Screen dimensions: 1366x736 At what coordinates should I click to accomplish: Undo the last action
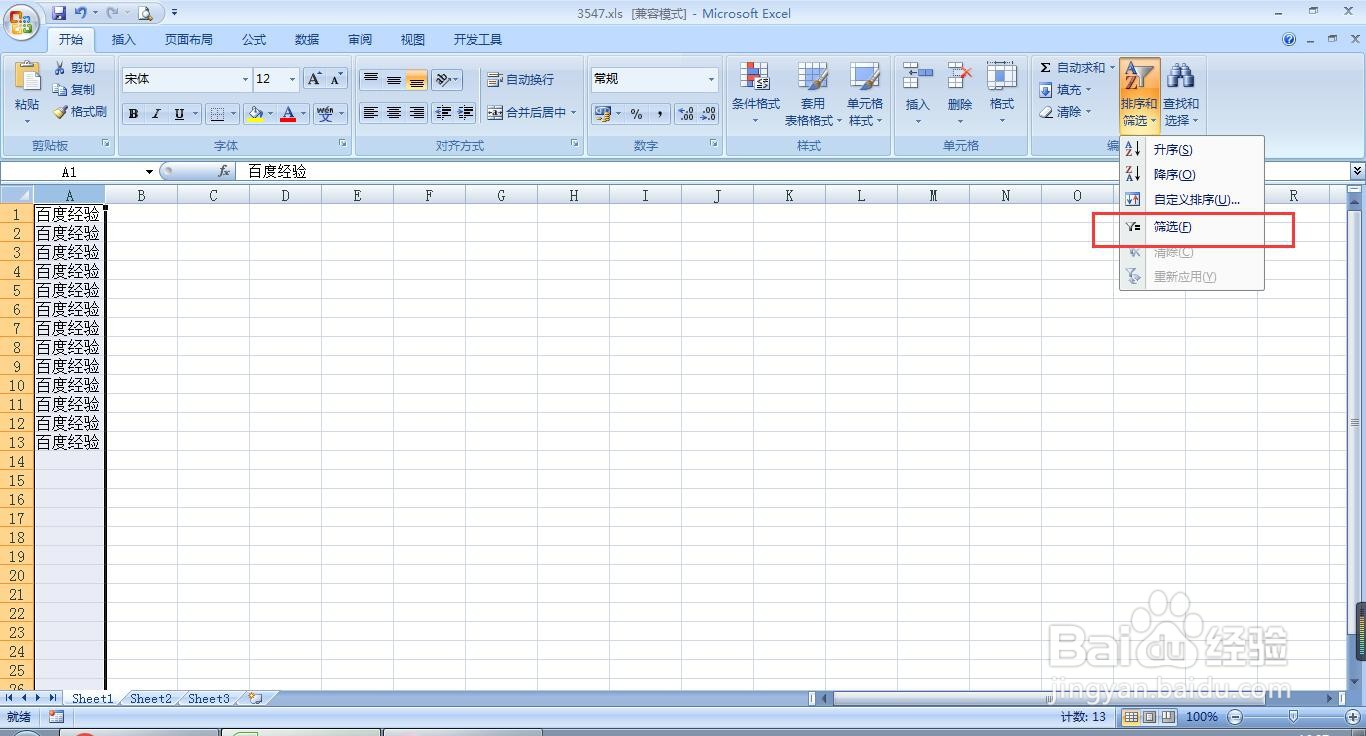pyautogui.click(x=82, y=13)
